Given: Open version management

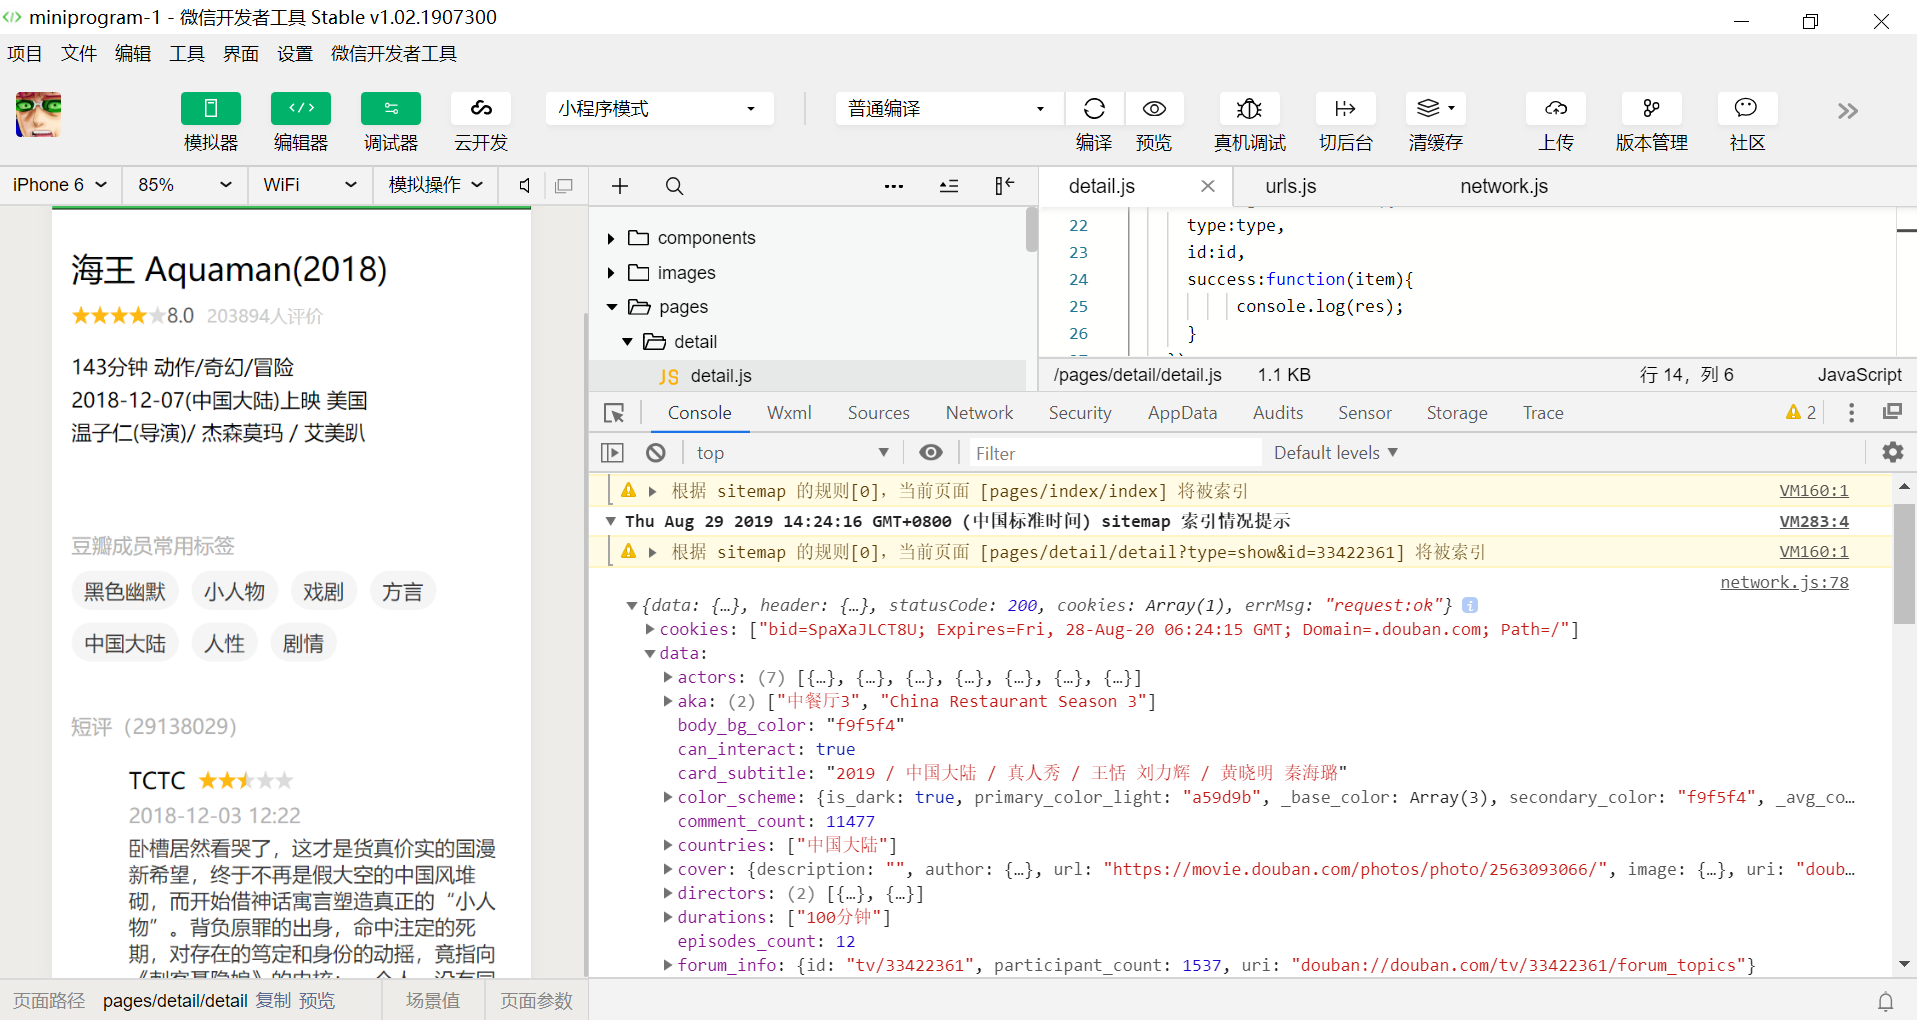Looking at the screenshot, I should pyautogui.click(x=1651, y=109).
